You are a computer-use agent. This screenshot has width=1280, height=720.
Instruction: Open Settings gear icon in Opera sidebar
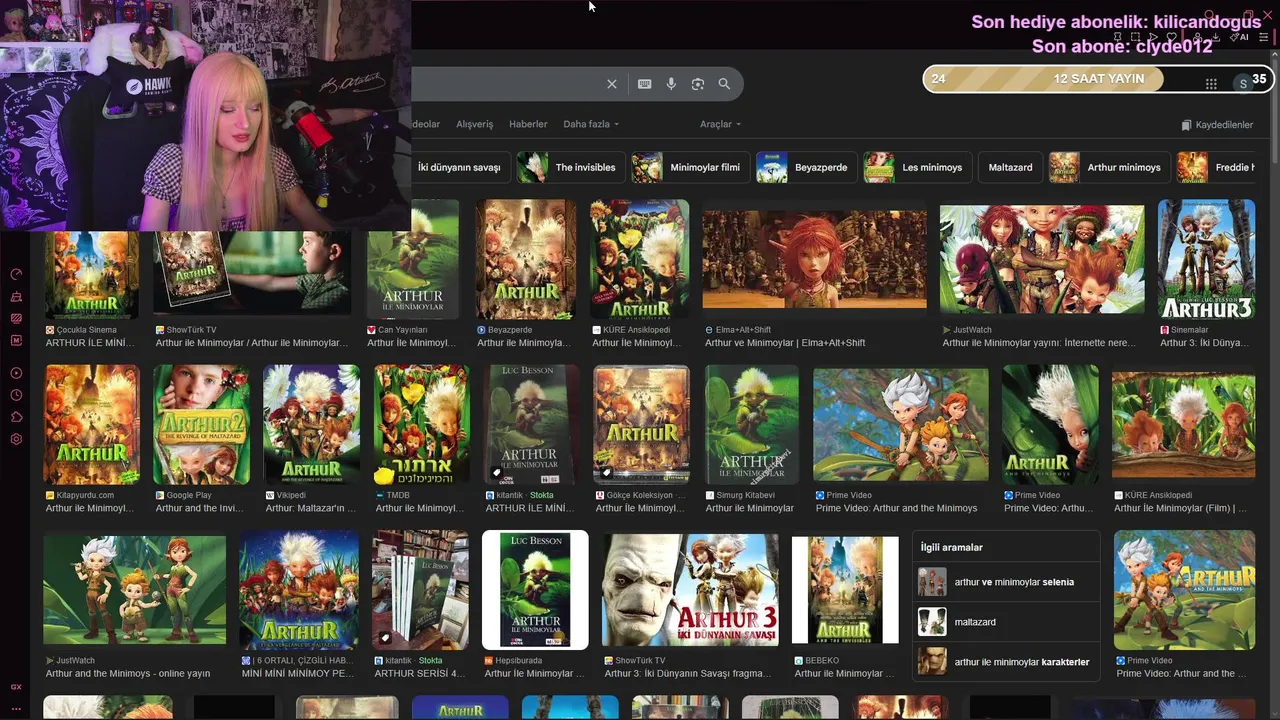click(16, 439)
